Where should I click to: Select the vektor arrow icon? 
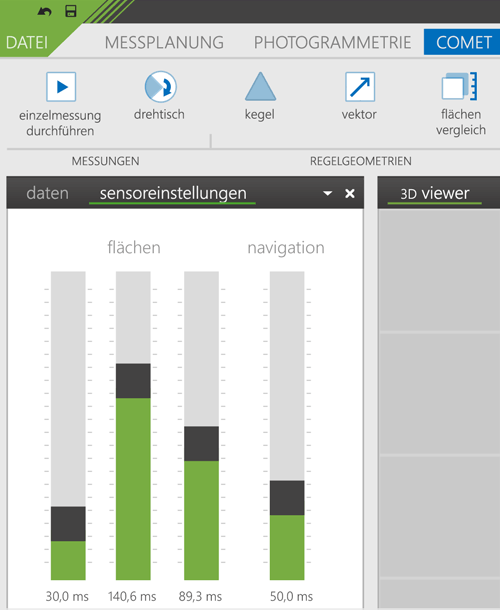(x=360, y=87)
